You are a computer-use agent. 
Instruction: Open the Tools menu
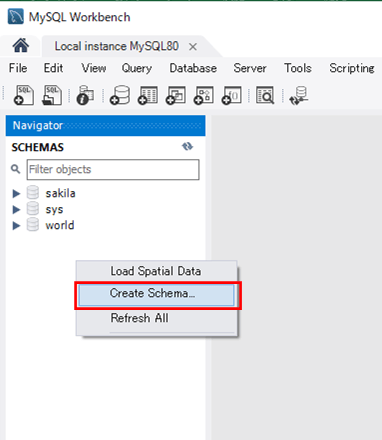(298, 68)
